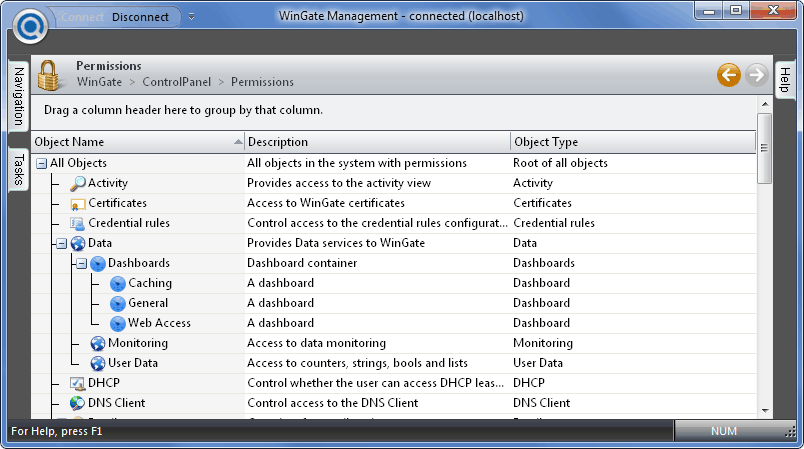Sort by the Object Type column header
Viewport: 804px width, 449px height.
coord(633,142)
